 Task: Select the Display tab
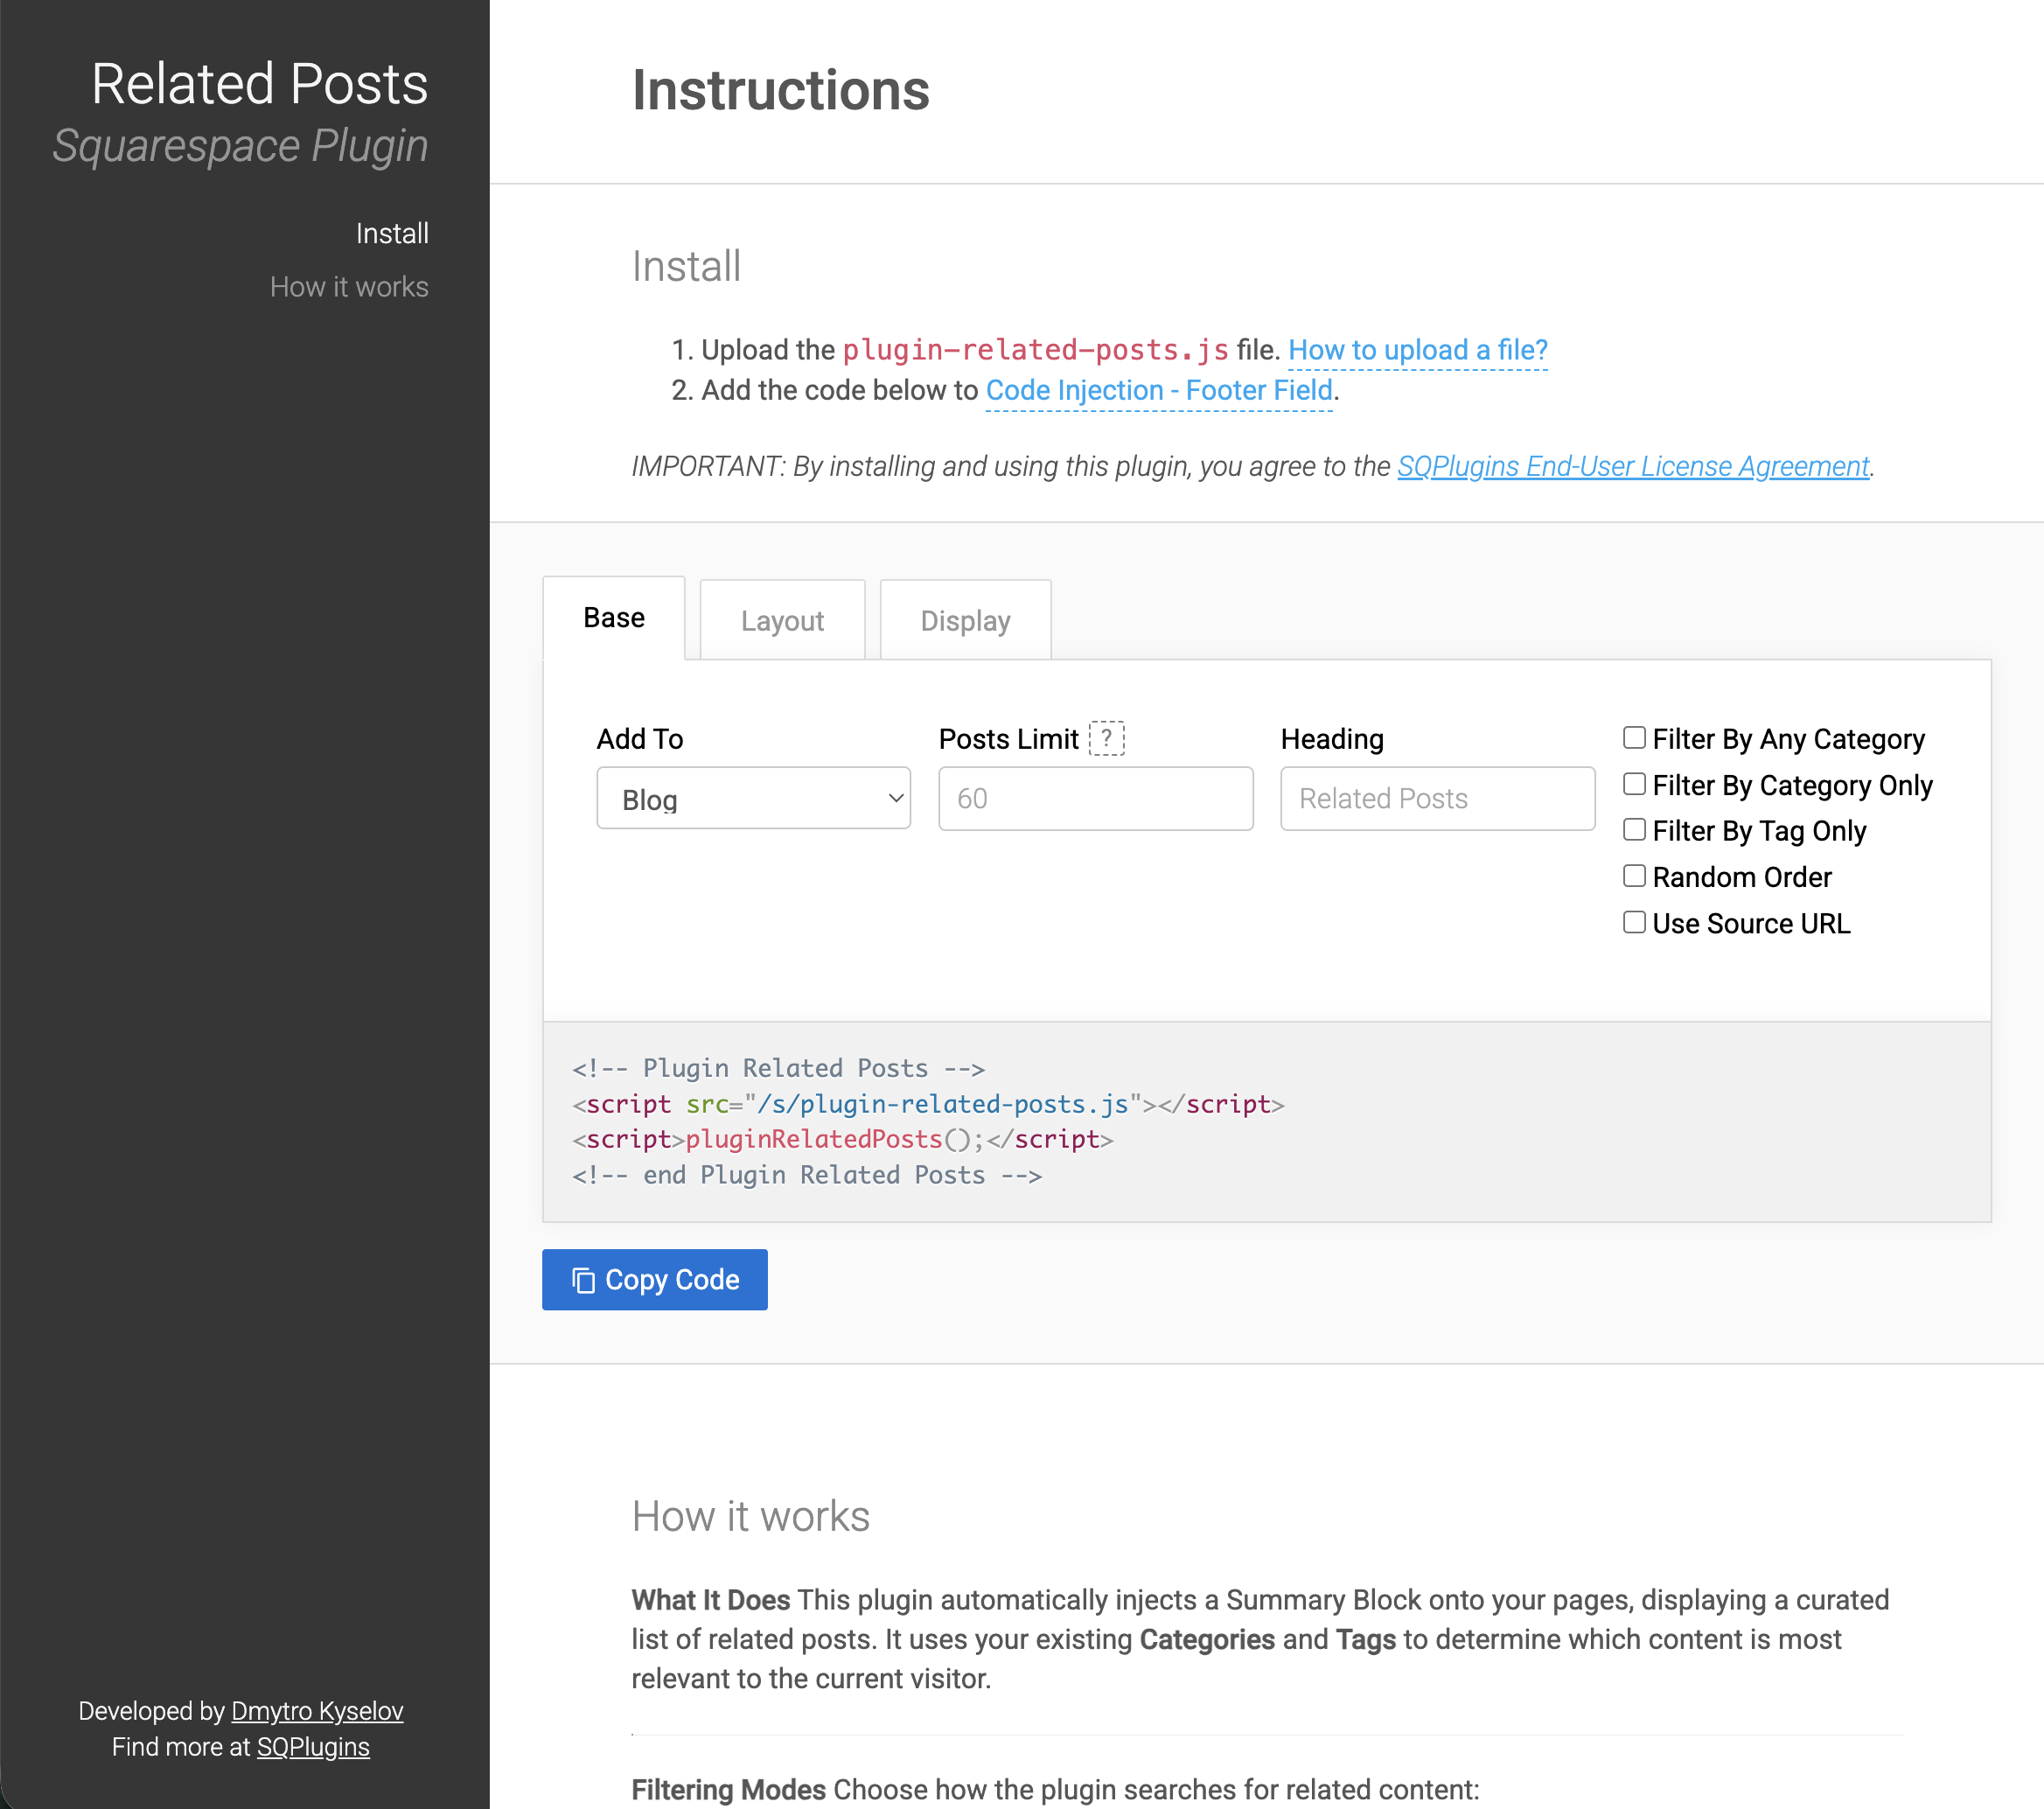pos(965,620)
